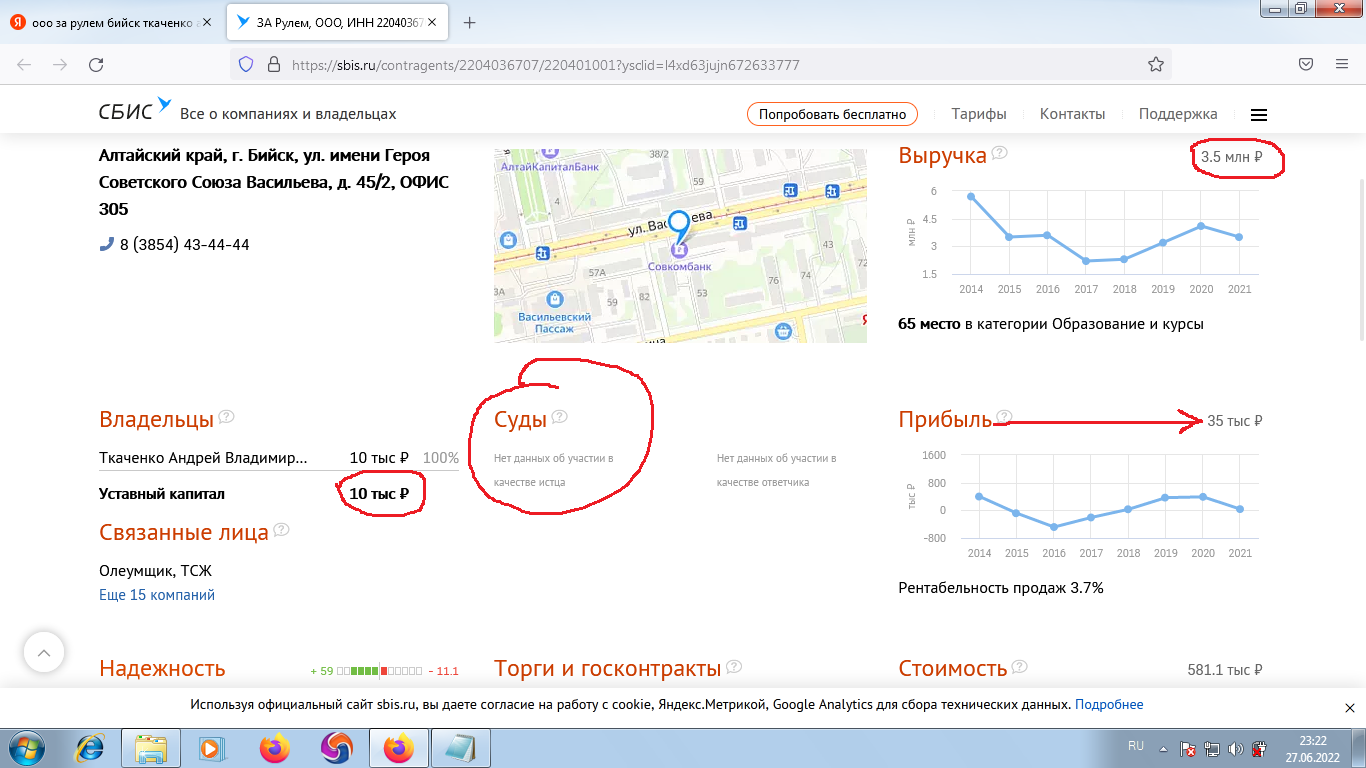Open the СБИС logo home link
Viewport: 1366px width, 768px height.
[x=135, y=110]
